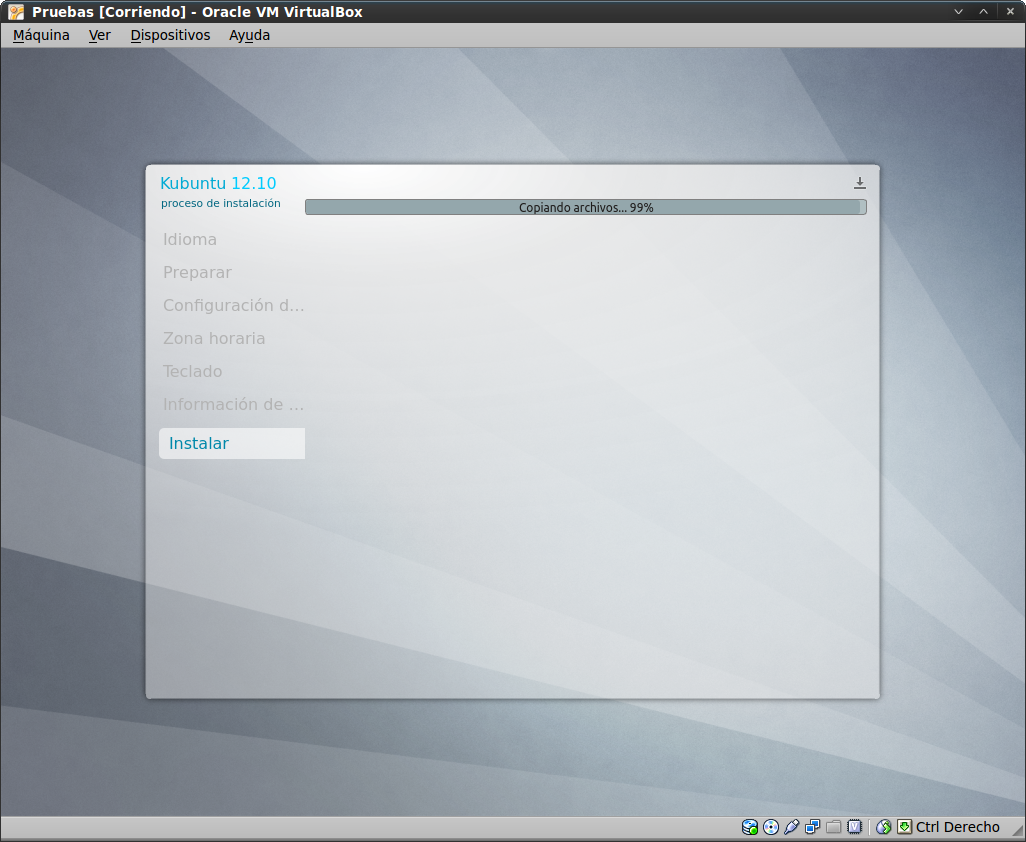Viewport: 1026px width, 842px height.
Task: Select the Idioma installation step
Action: (x=190, y=240)
